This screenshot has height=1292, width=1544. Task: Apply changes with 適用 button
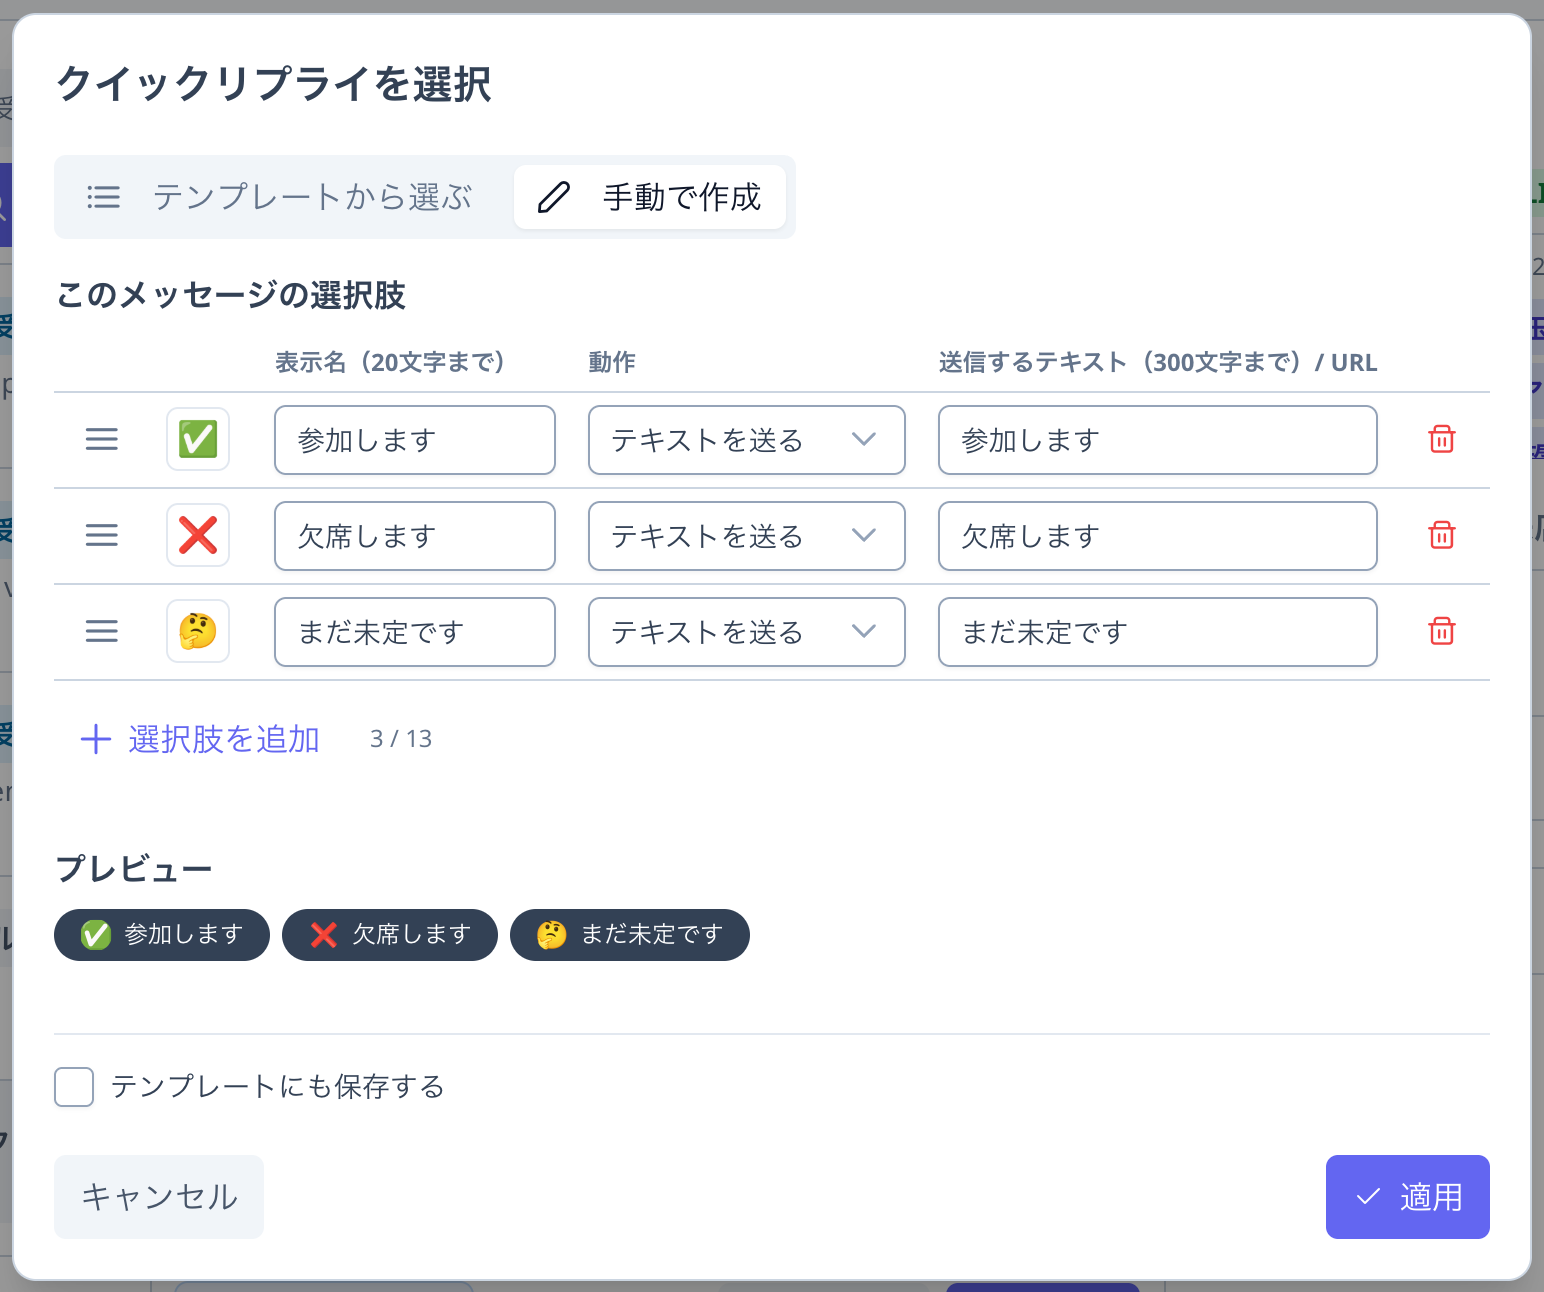click(x=1408, y=1197)
